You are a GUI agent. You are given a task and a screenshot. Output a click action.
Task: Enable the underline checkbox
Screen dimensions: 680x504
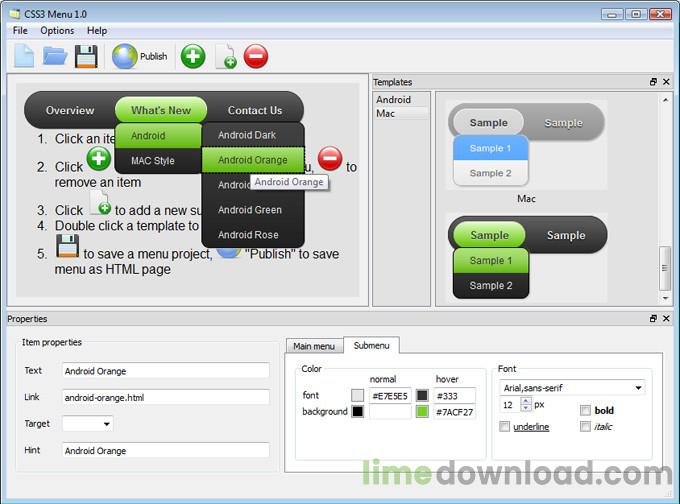(504, 427)
